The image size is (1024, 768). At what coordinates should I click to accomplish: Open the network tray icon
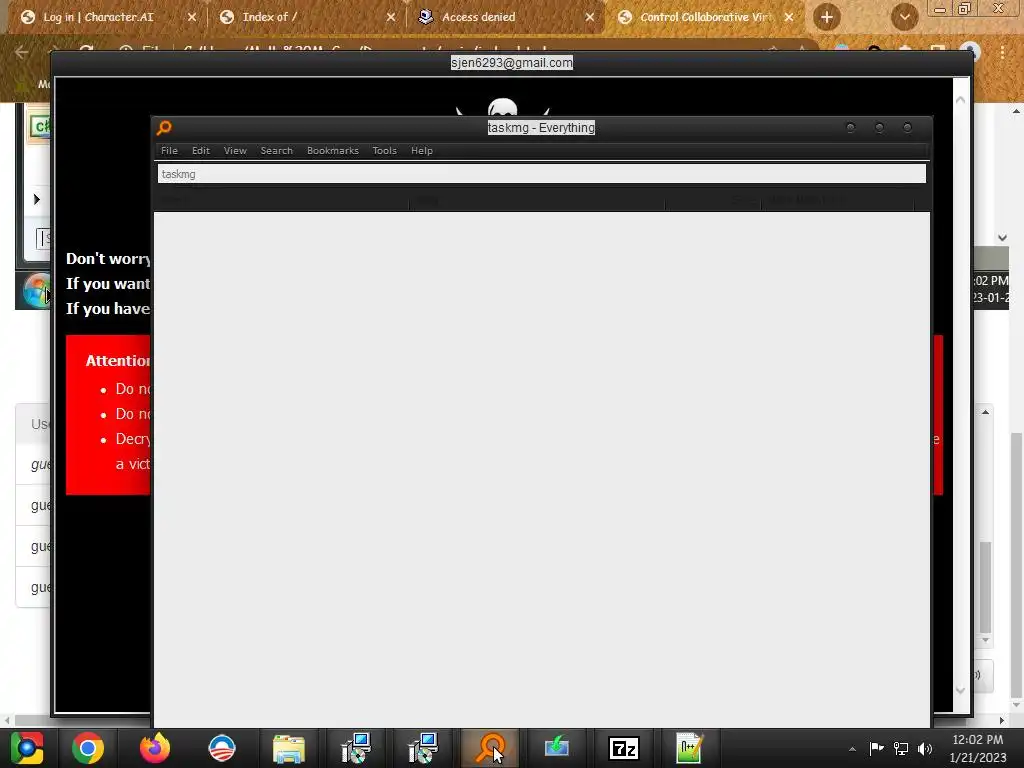[901, 748]
